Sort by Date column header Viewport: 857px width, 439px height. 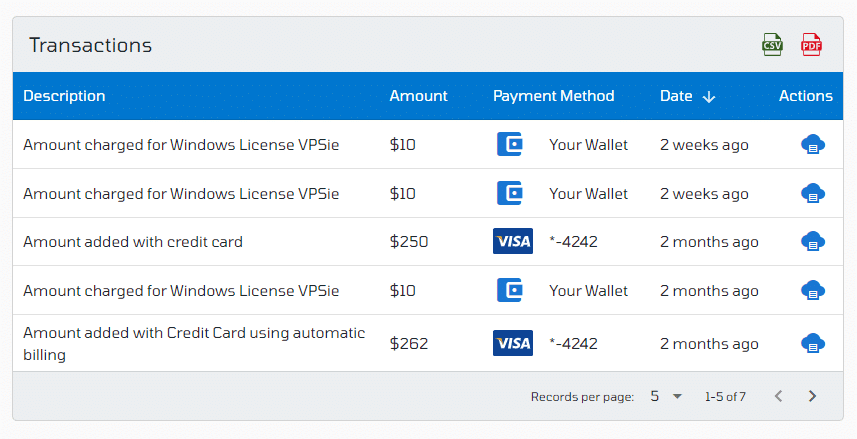[x=676, y=96]
